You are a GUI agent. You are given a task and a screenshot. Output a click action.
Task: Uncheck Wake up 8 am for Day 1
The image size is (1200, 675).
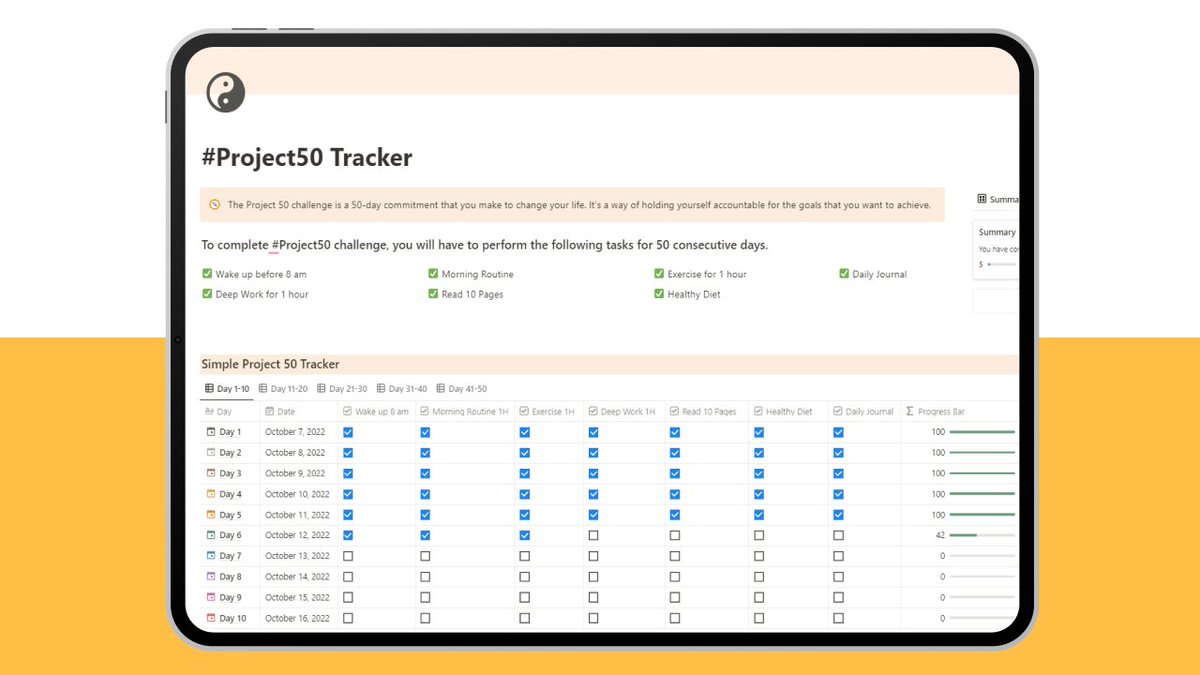coord(348,432)
